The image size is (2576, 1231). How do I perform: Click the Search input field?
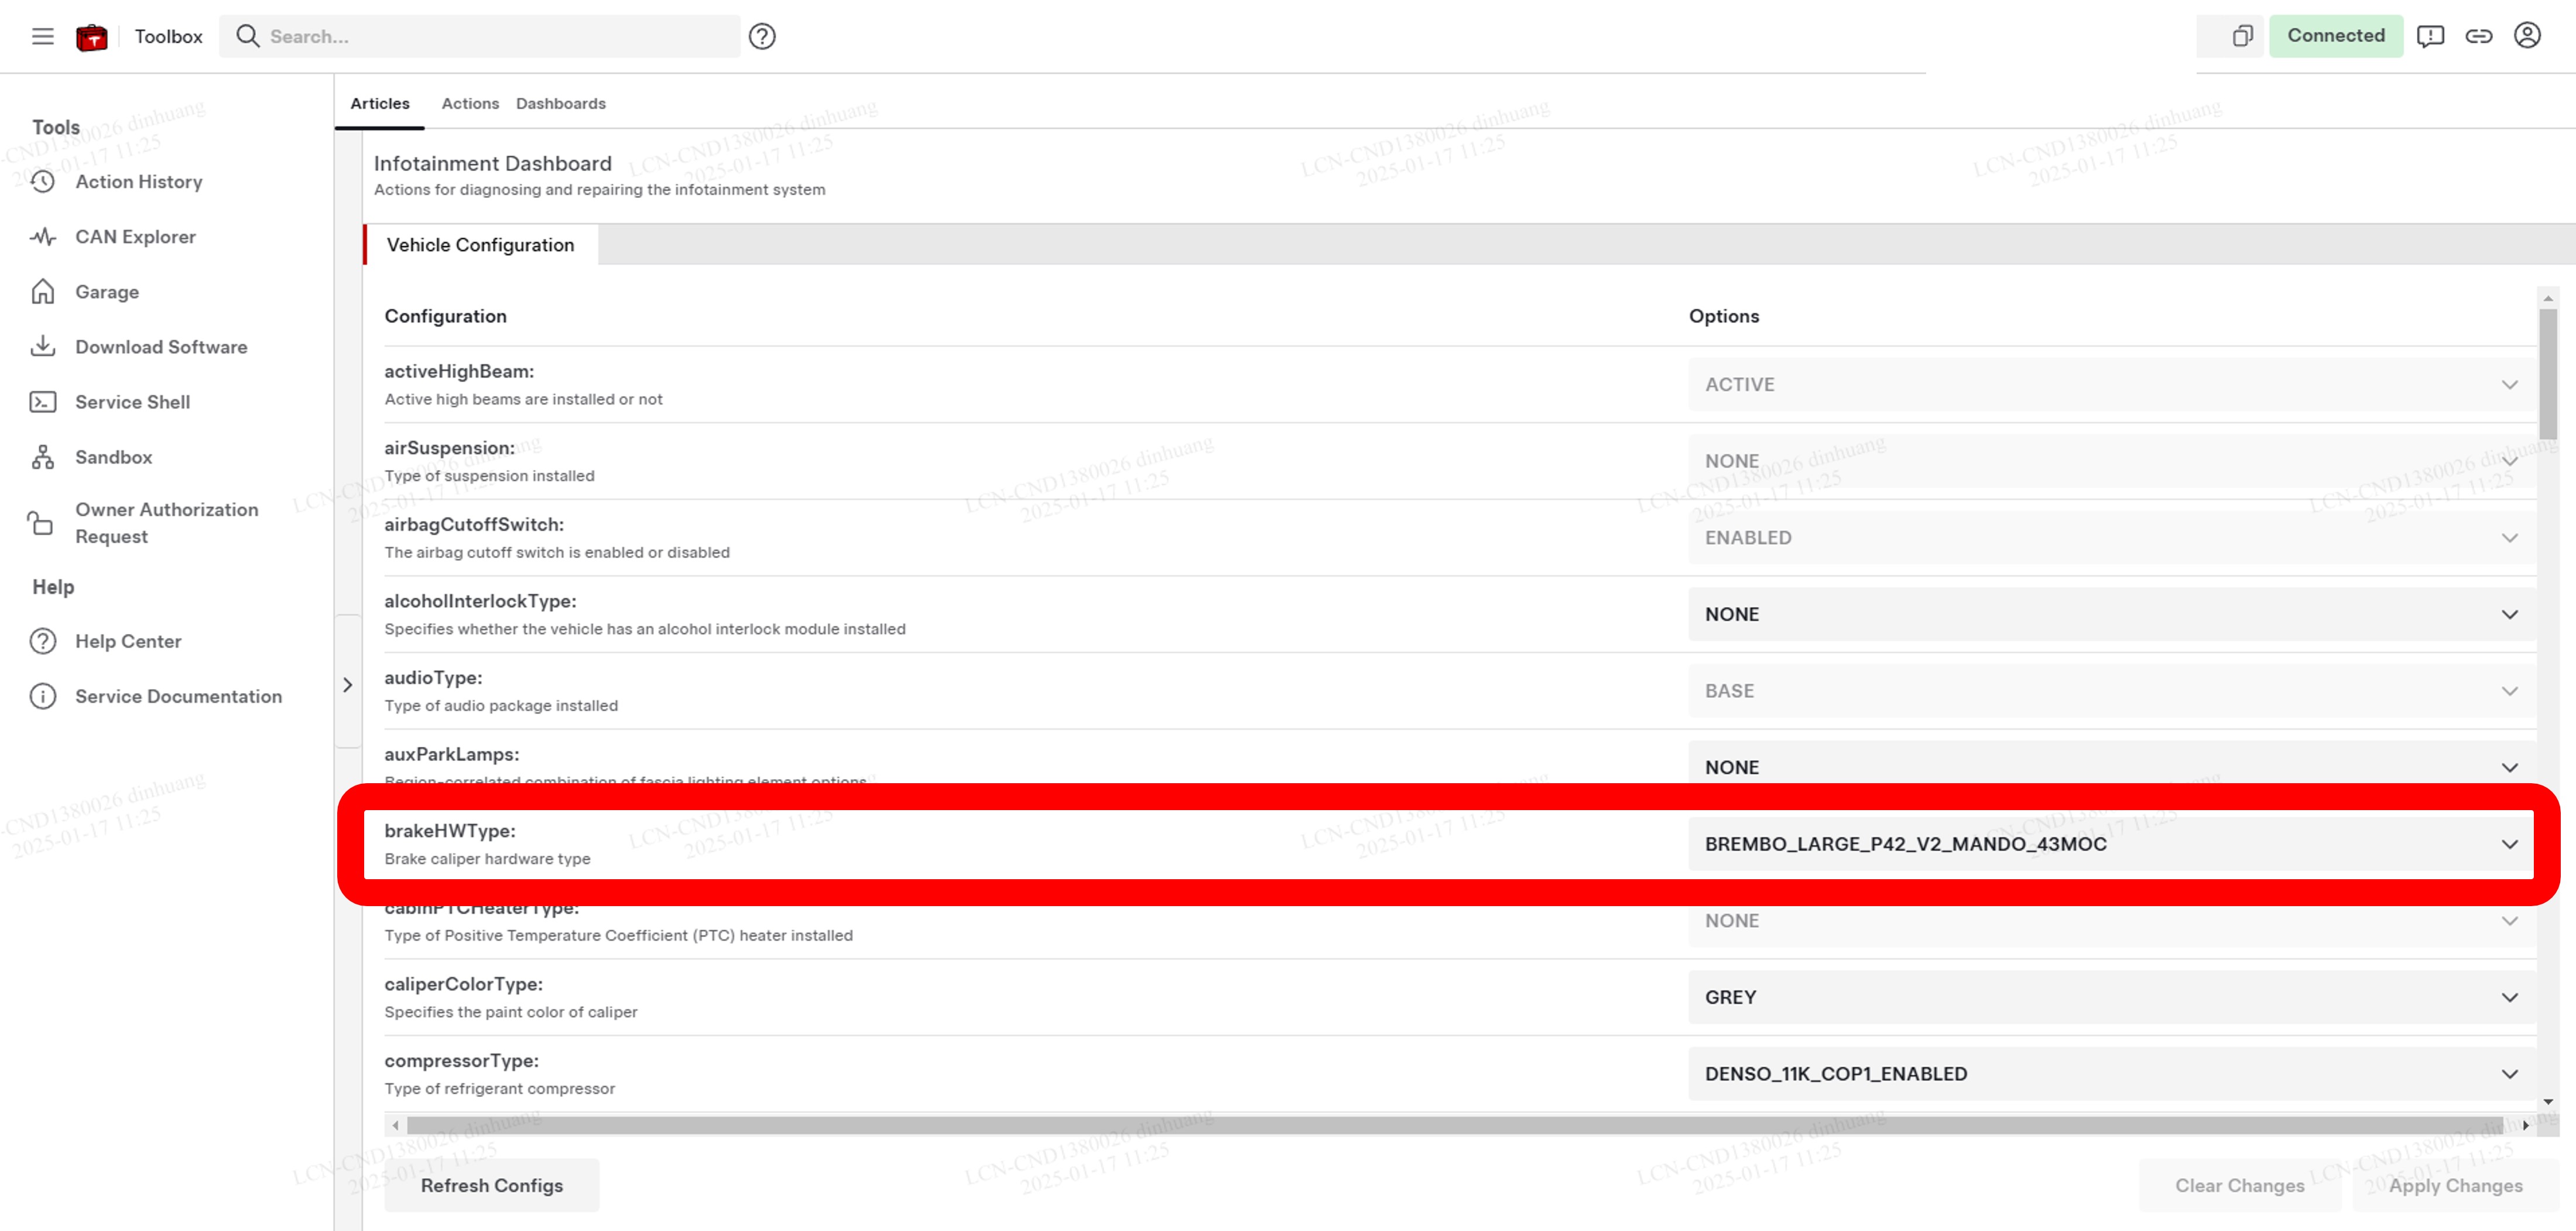coord(490,36)
